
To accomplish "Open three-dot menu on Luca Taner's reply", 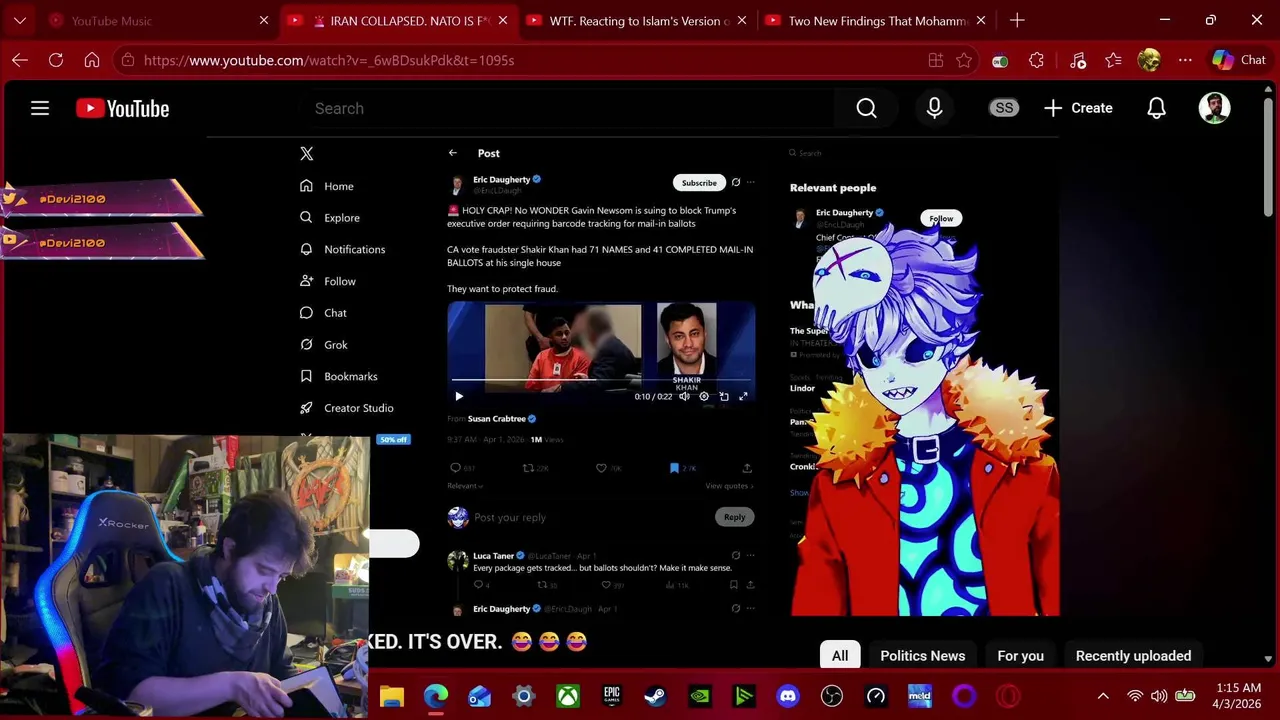I will [x=751, y=555].
